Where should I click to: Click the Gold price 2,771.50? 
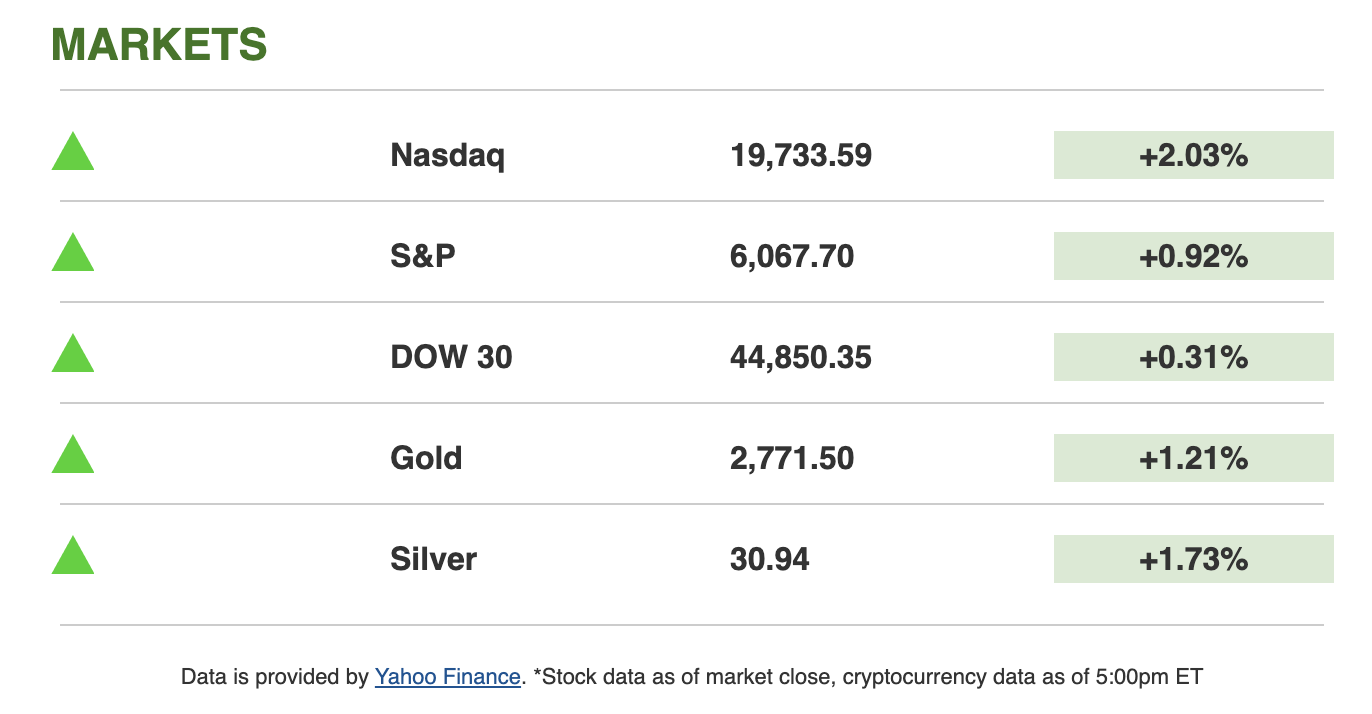tap(792, 459)
